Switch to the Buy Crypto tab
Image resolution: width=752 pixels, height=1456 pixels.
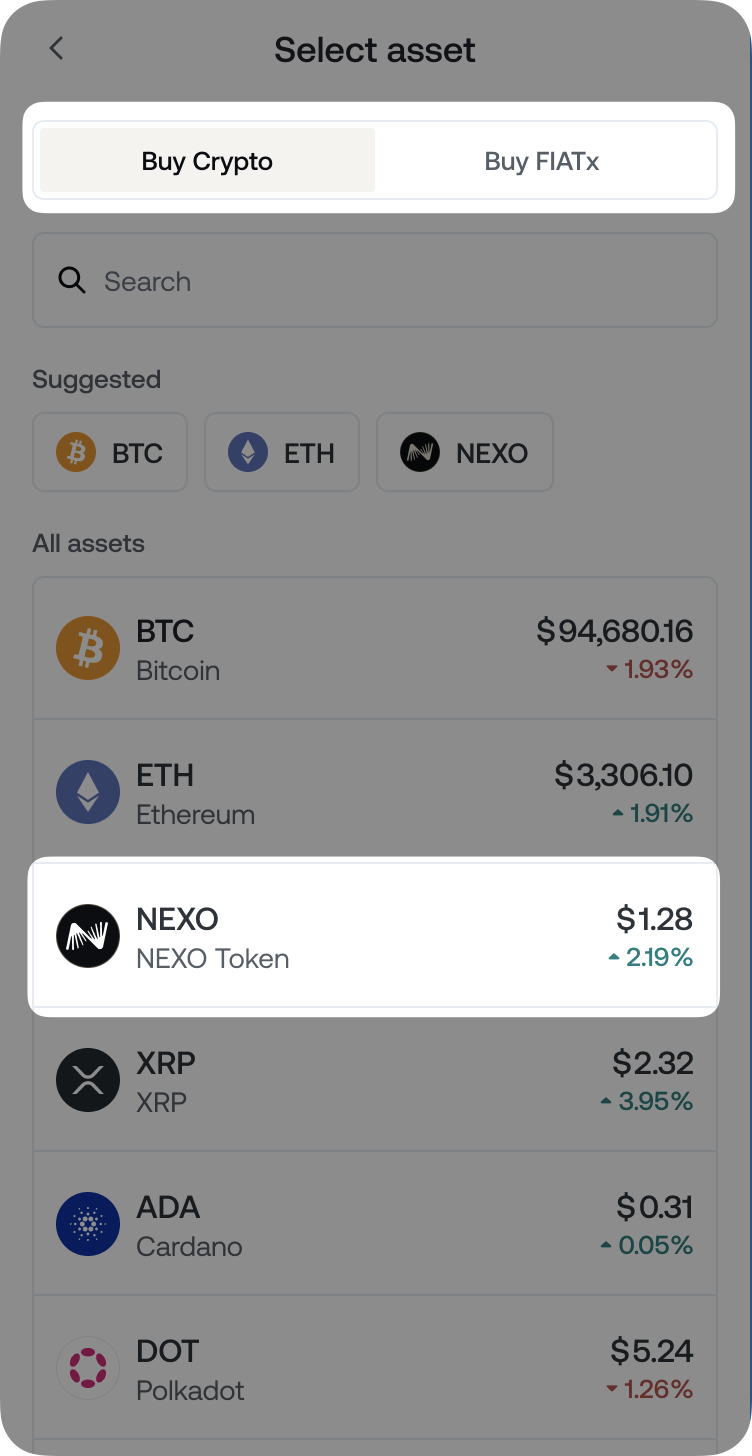(x=205, y=160)
